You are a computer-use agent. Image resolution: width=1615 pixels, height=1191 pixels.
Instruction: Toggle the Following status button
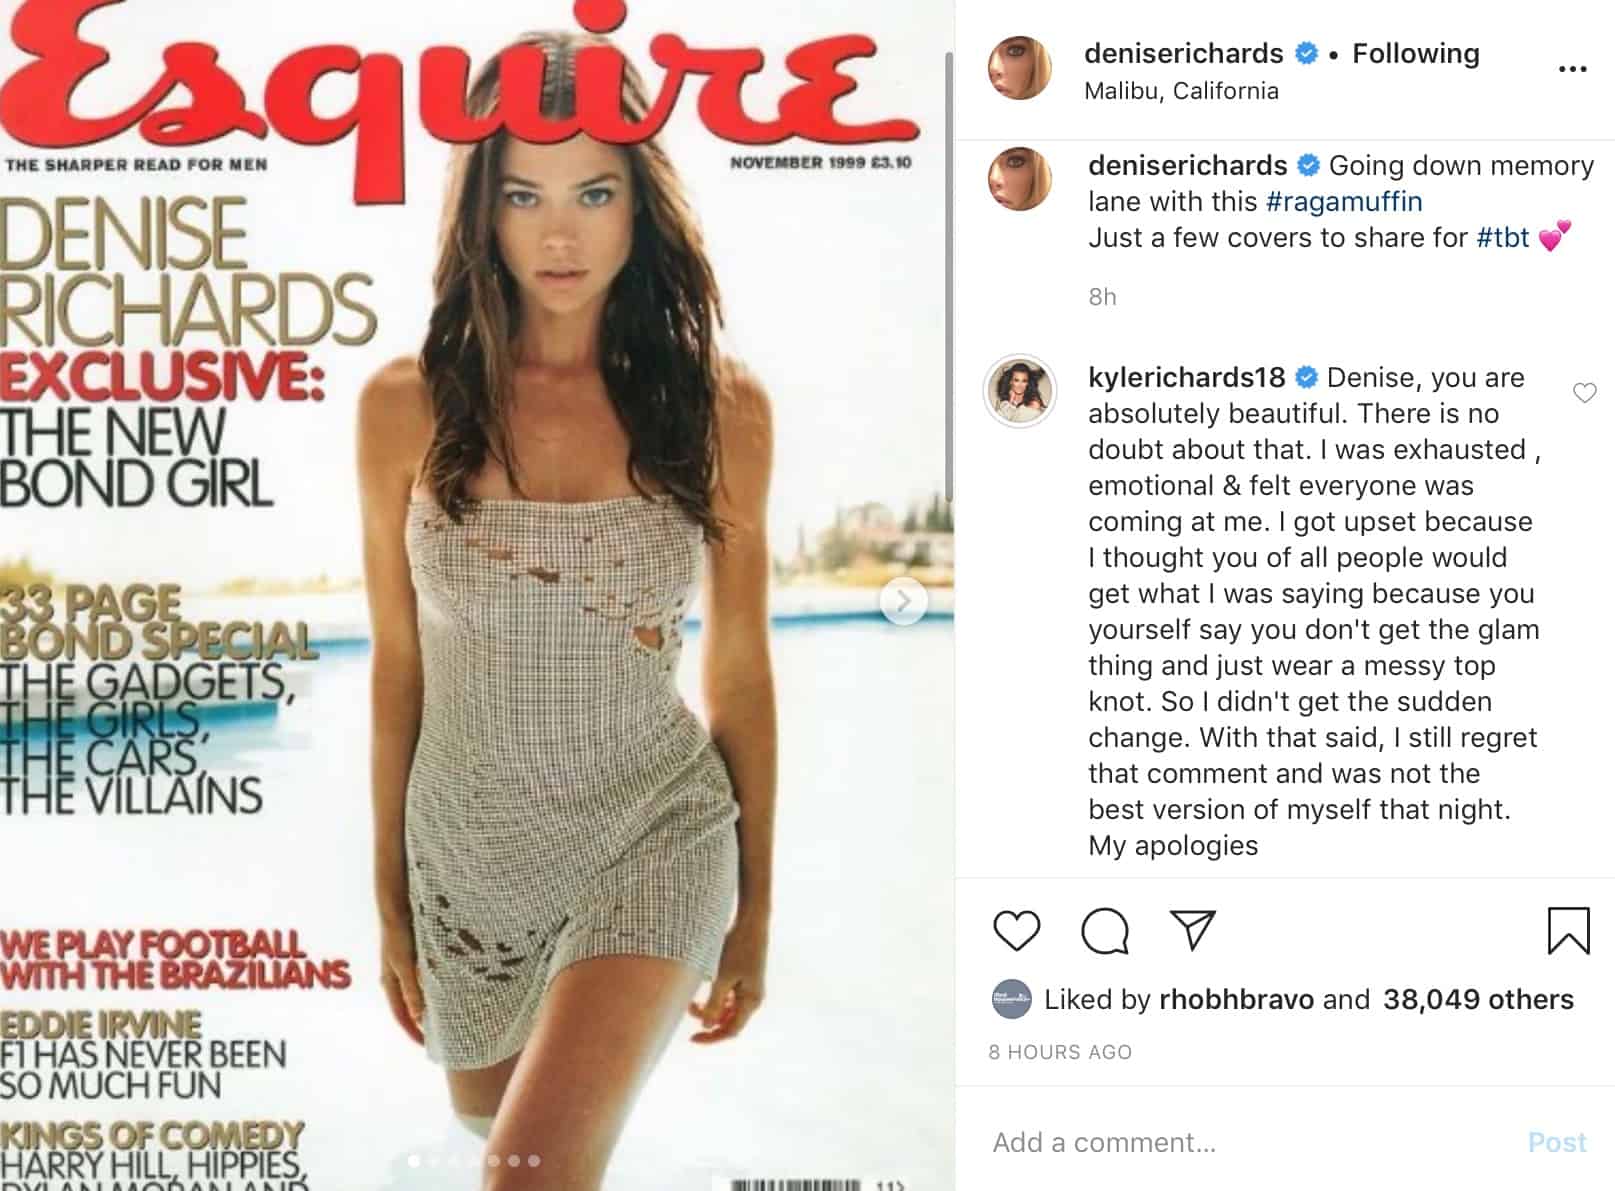click(x=1416, y=53)
